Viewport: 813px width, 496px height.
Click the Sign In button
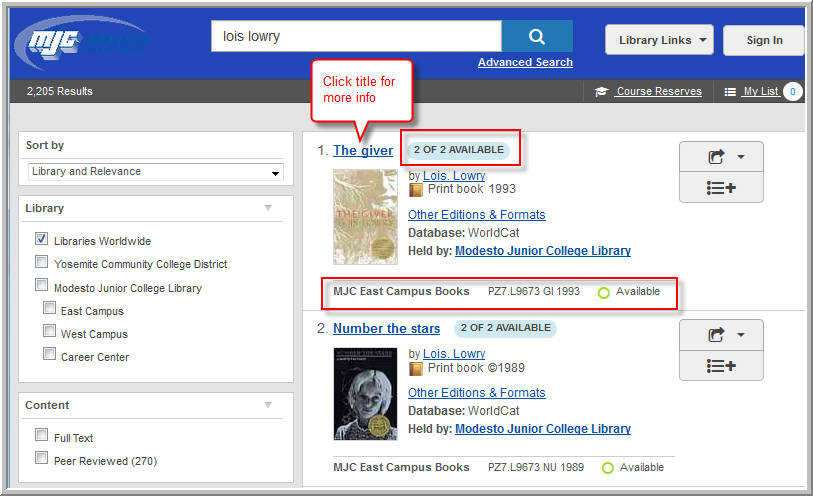coord(764,40)
